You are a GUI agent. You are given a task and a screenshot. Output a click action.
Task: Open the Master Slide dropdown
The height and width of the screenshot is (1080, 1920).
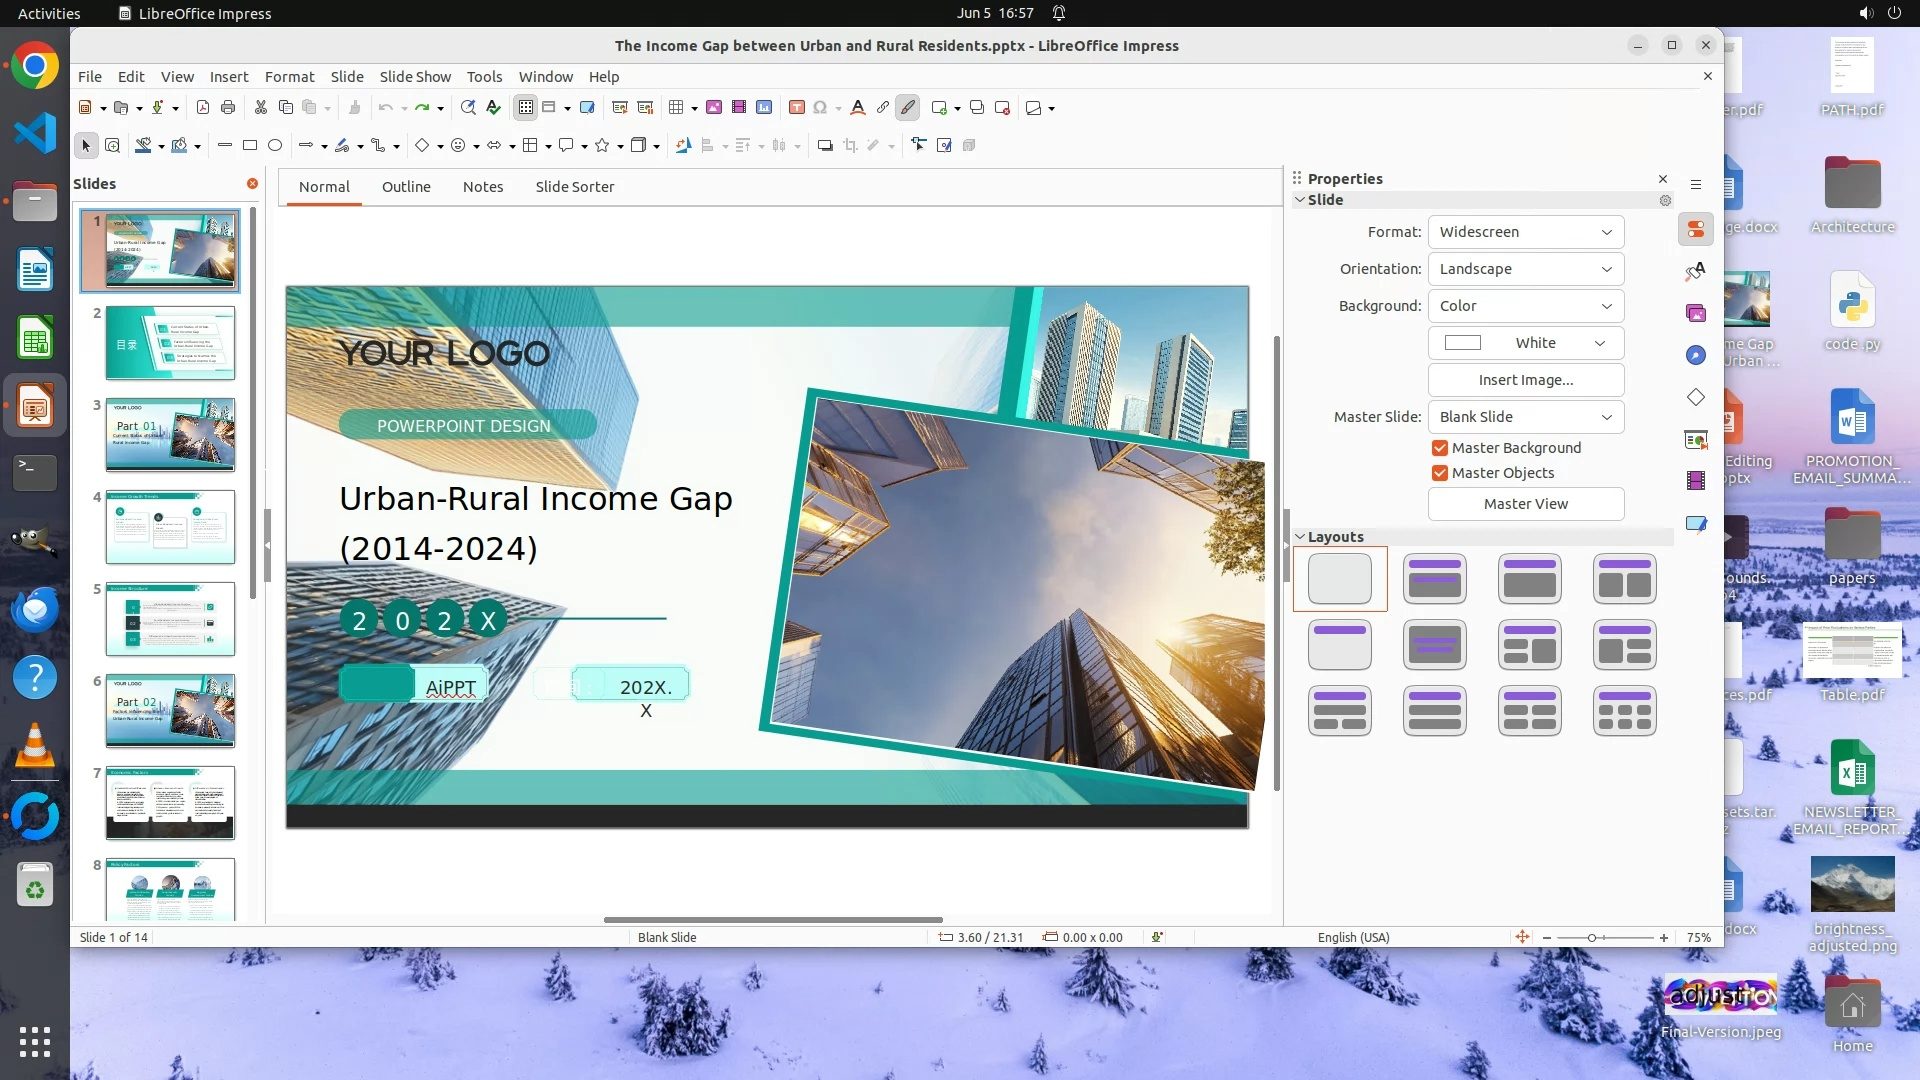coord(1525,417)
